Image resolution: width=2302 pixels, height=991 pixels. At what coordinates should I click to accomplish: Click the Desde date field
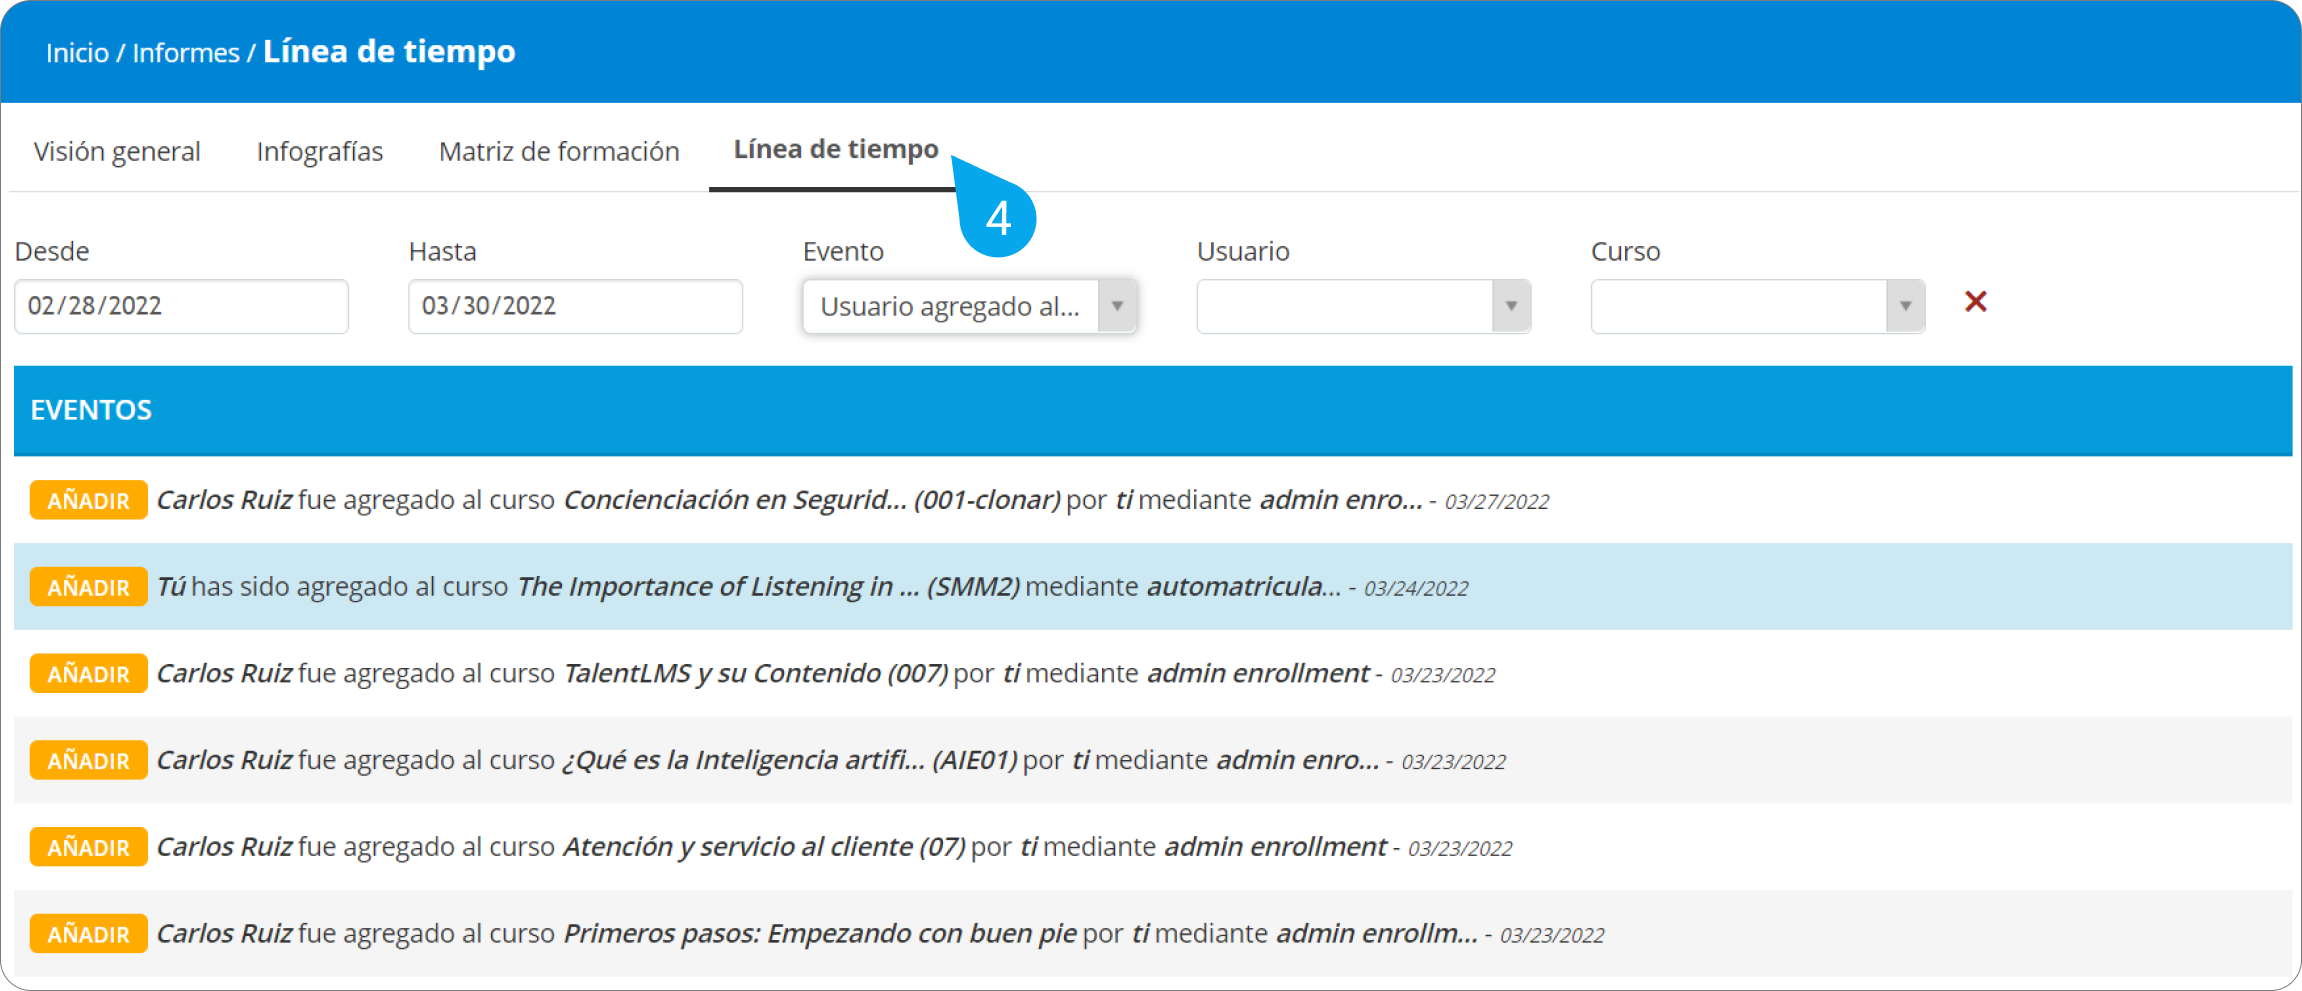point(181,306)
